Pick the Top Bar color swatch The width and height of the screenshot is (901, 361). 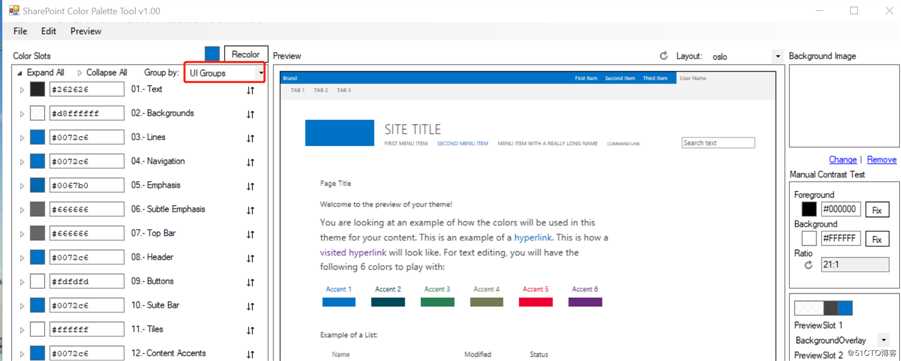point(37,233)
